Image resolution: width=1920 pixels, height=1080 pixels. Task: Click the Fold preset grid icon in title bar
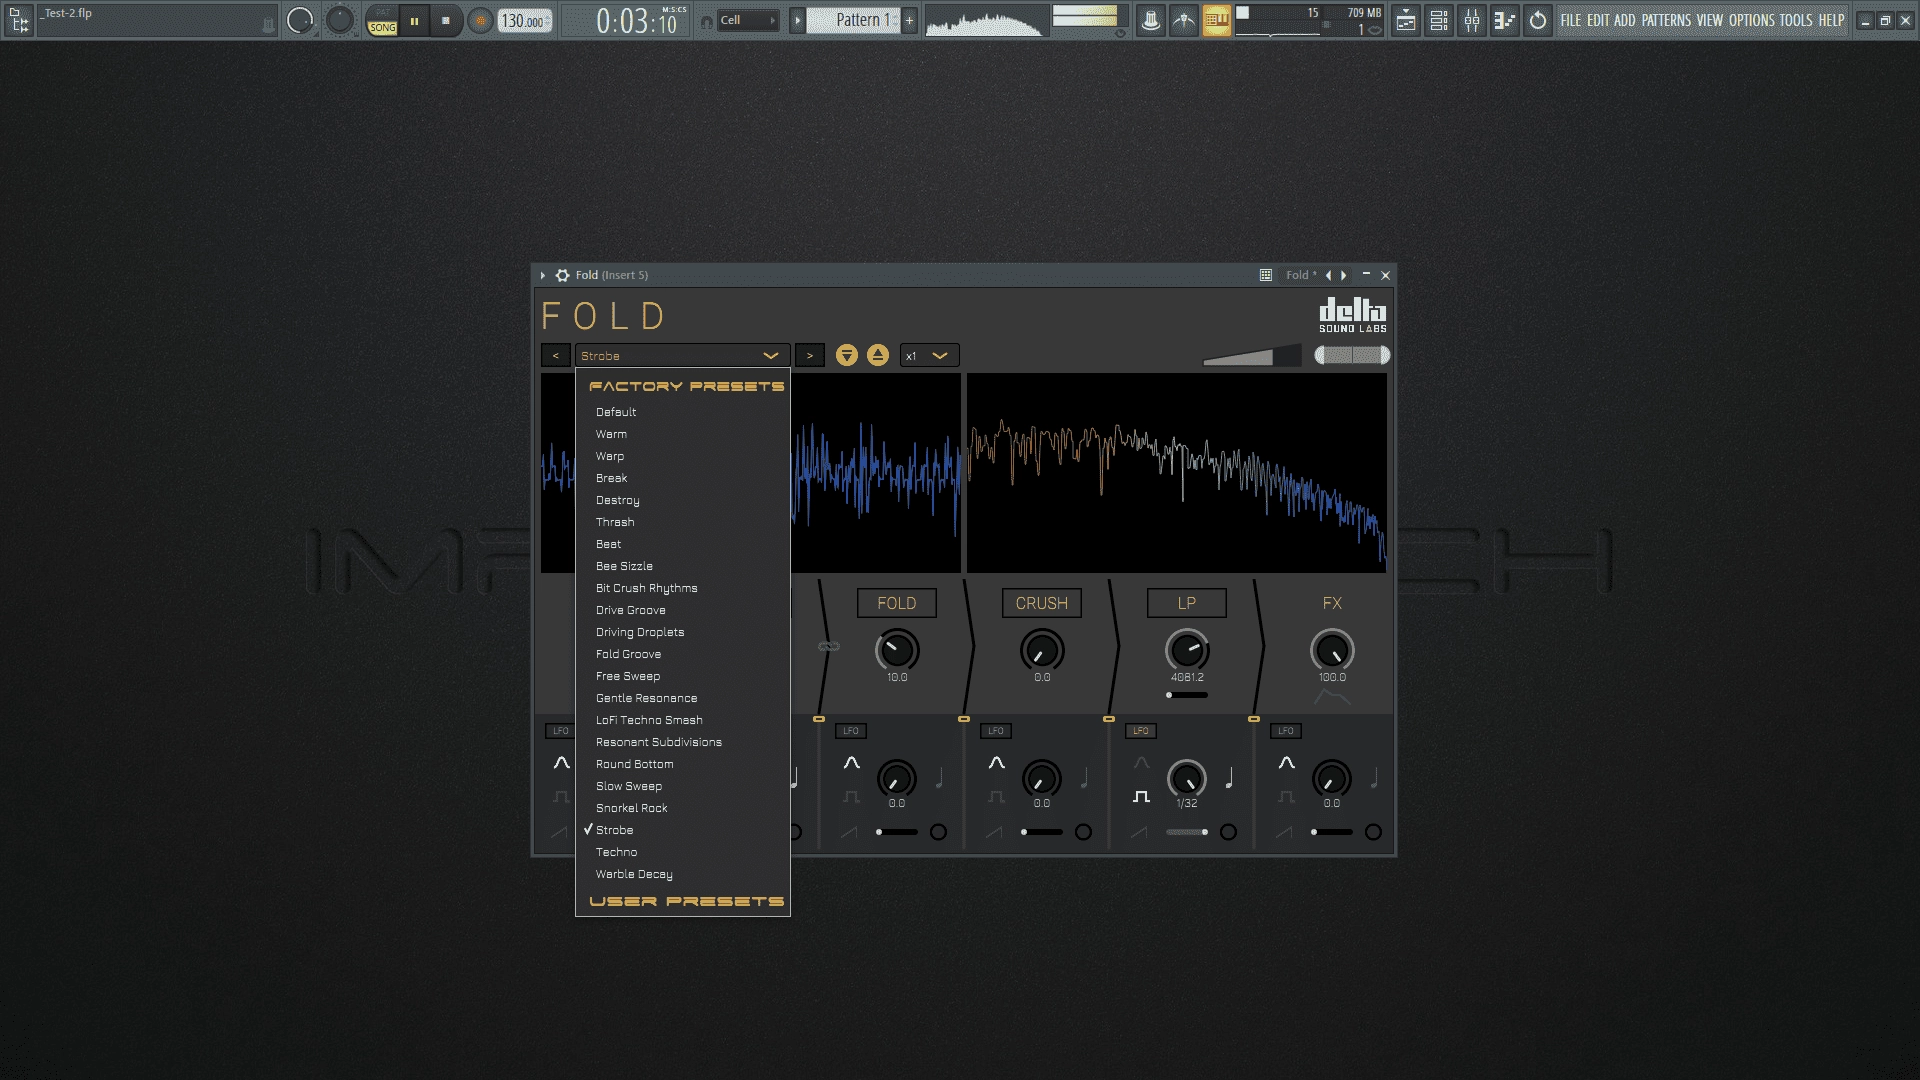click(1266, 275)
